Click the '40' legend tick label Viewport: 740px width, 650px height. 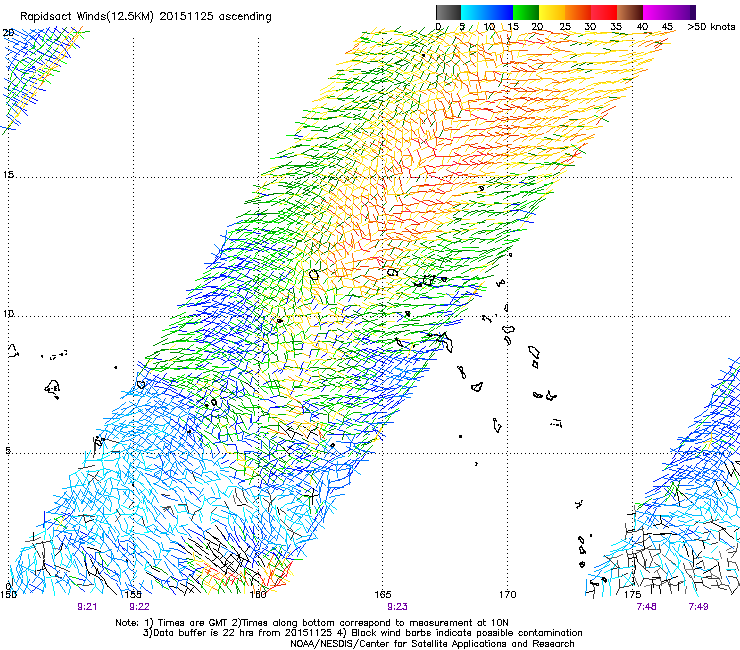[x=642, y=27]
